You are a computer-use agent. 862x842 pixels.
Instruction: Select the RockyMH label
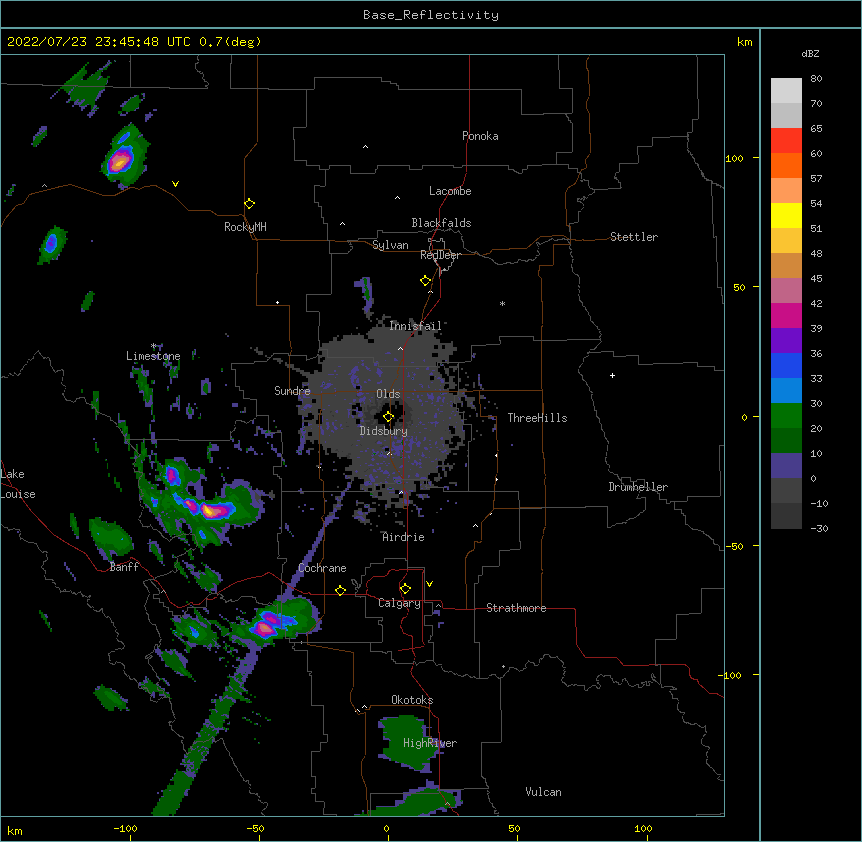(245, 227)
